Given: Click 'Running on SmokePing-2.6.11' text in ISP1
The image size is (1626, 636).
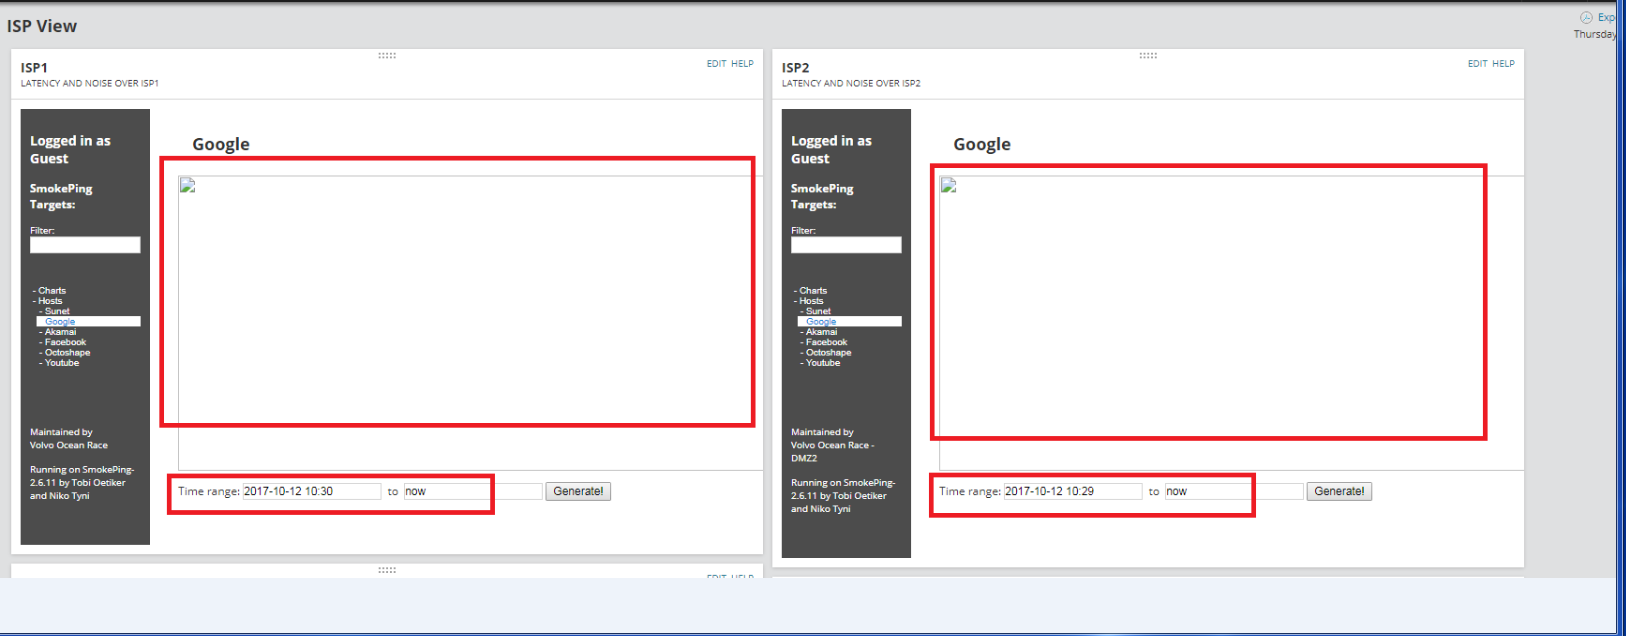Looking at the screenshot, I should click(81, 476).
